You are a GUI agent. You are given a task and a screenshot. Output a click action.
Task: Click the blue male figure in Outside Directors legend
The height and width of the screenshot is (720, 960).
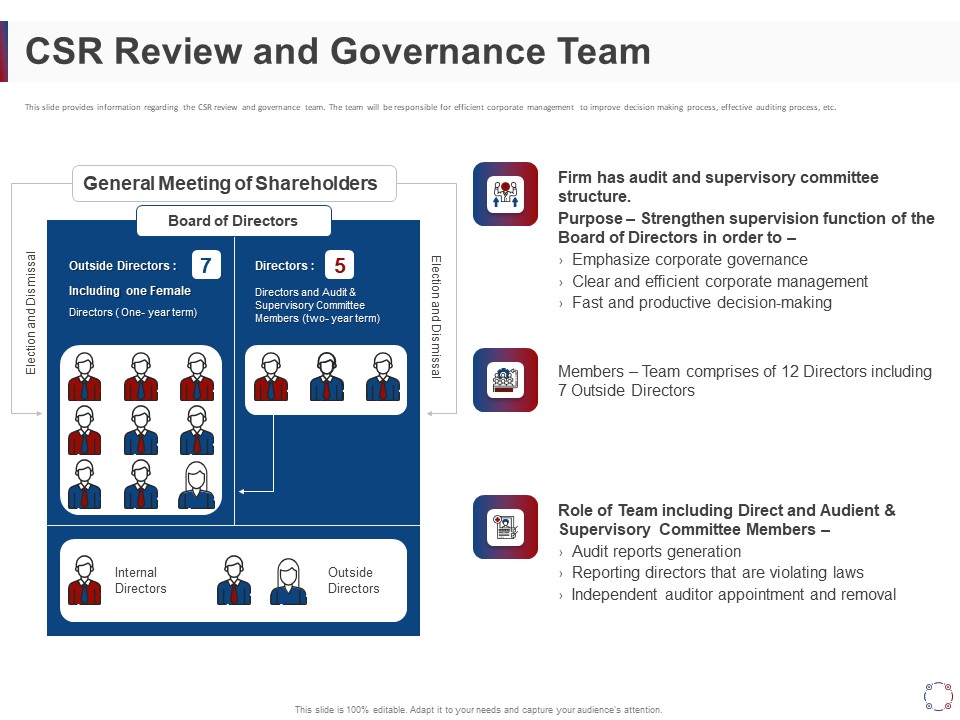coord(234,580)
